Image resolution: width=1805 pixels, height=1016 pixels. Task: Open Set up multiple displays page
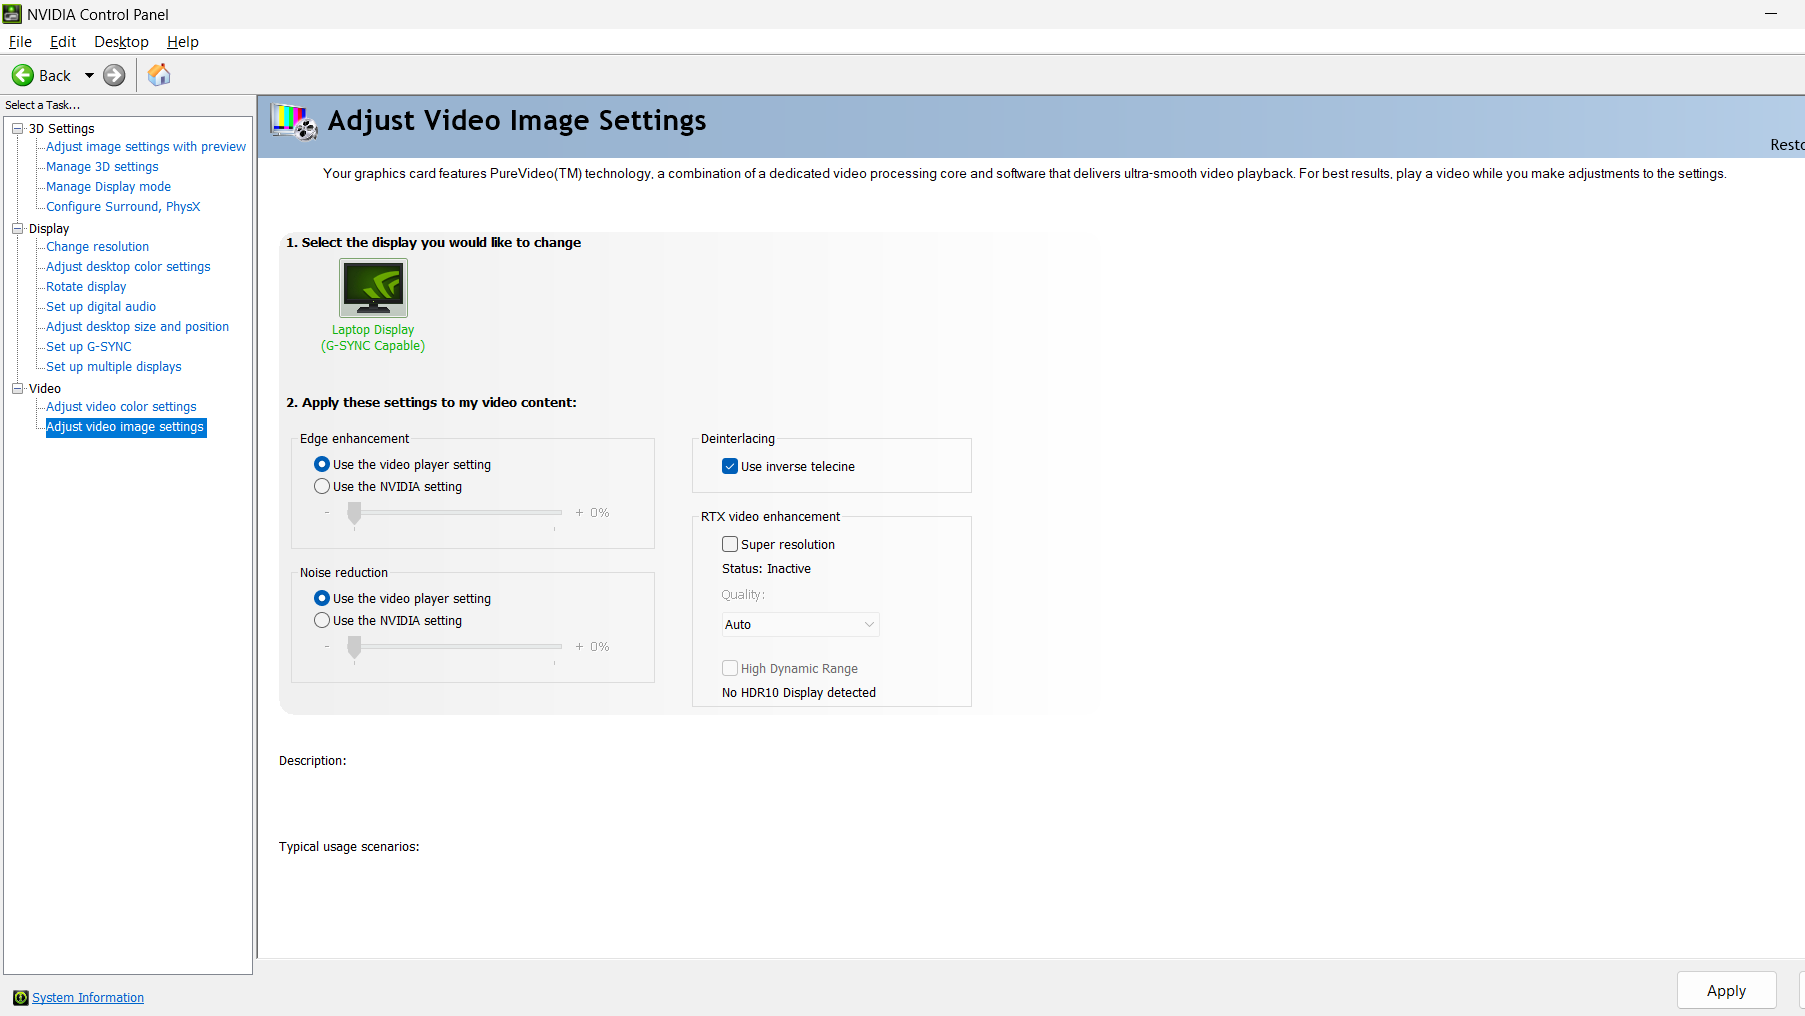(114, 367)
